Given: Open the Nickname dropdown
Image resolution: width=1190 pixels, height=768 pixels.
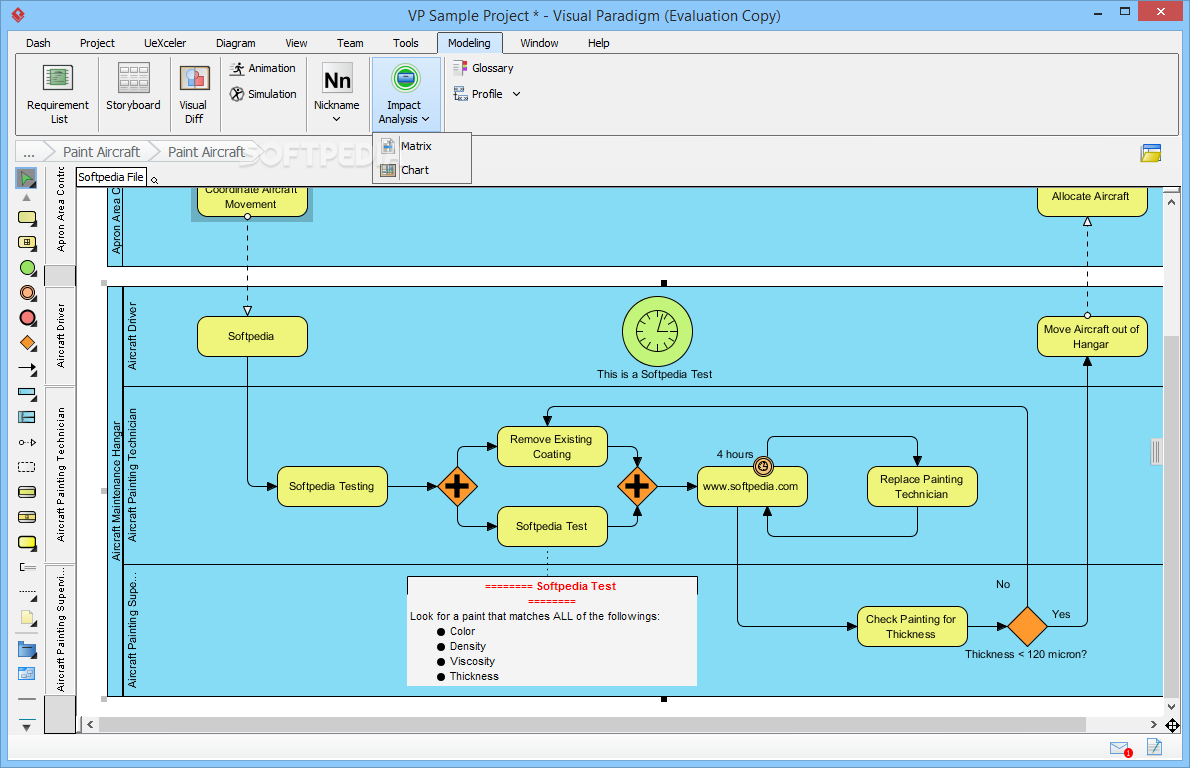Looking at the screenshot, I should pos(336,94).
